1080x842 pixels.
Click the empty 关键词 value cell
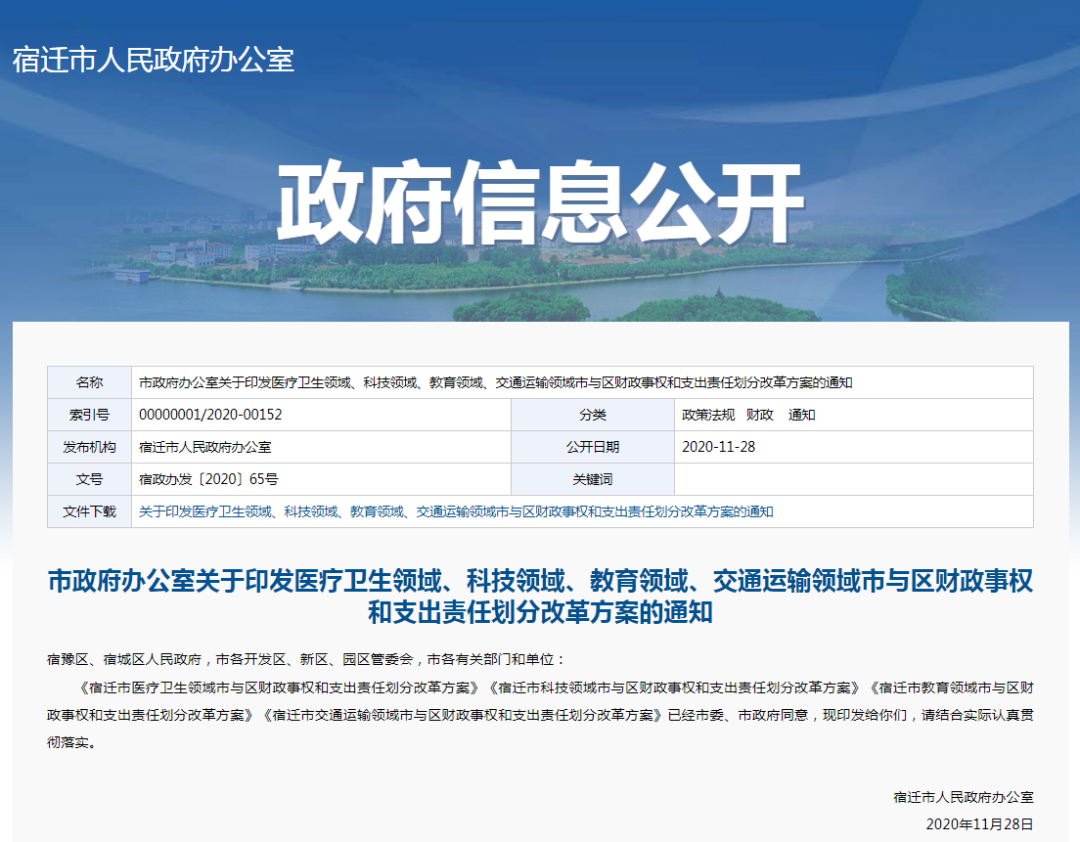[x=854, y=480]
